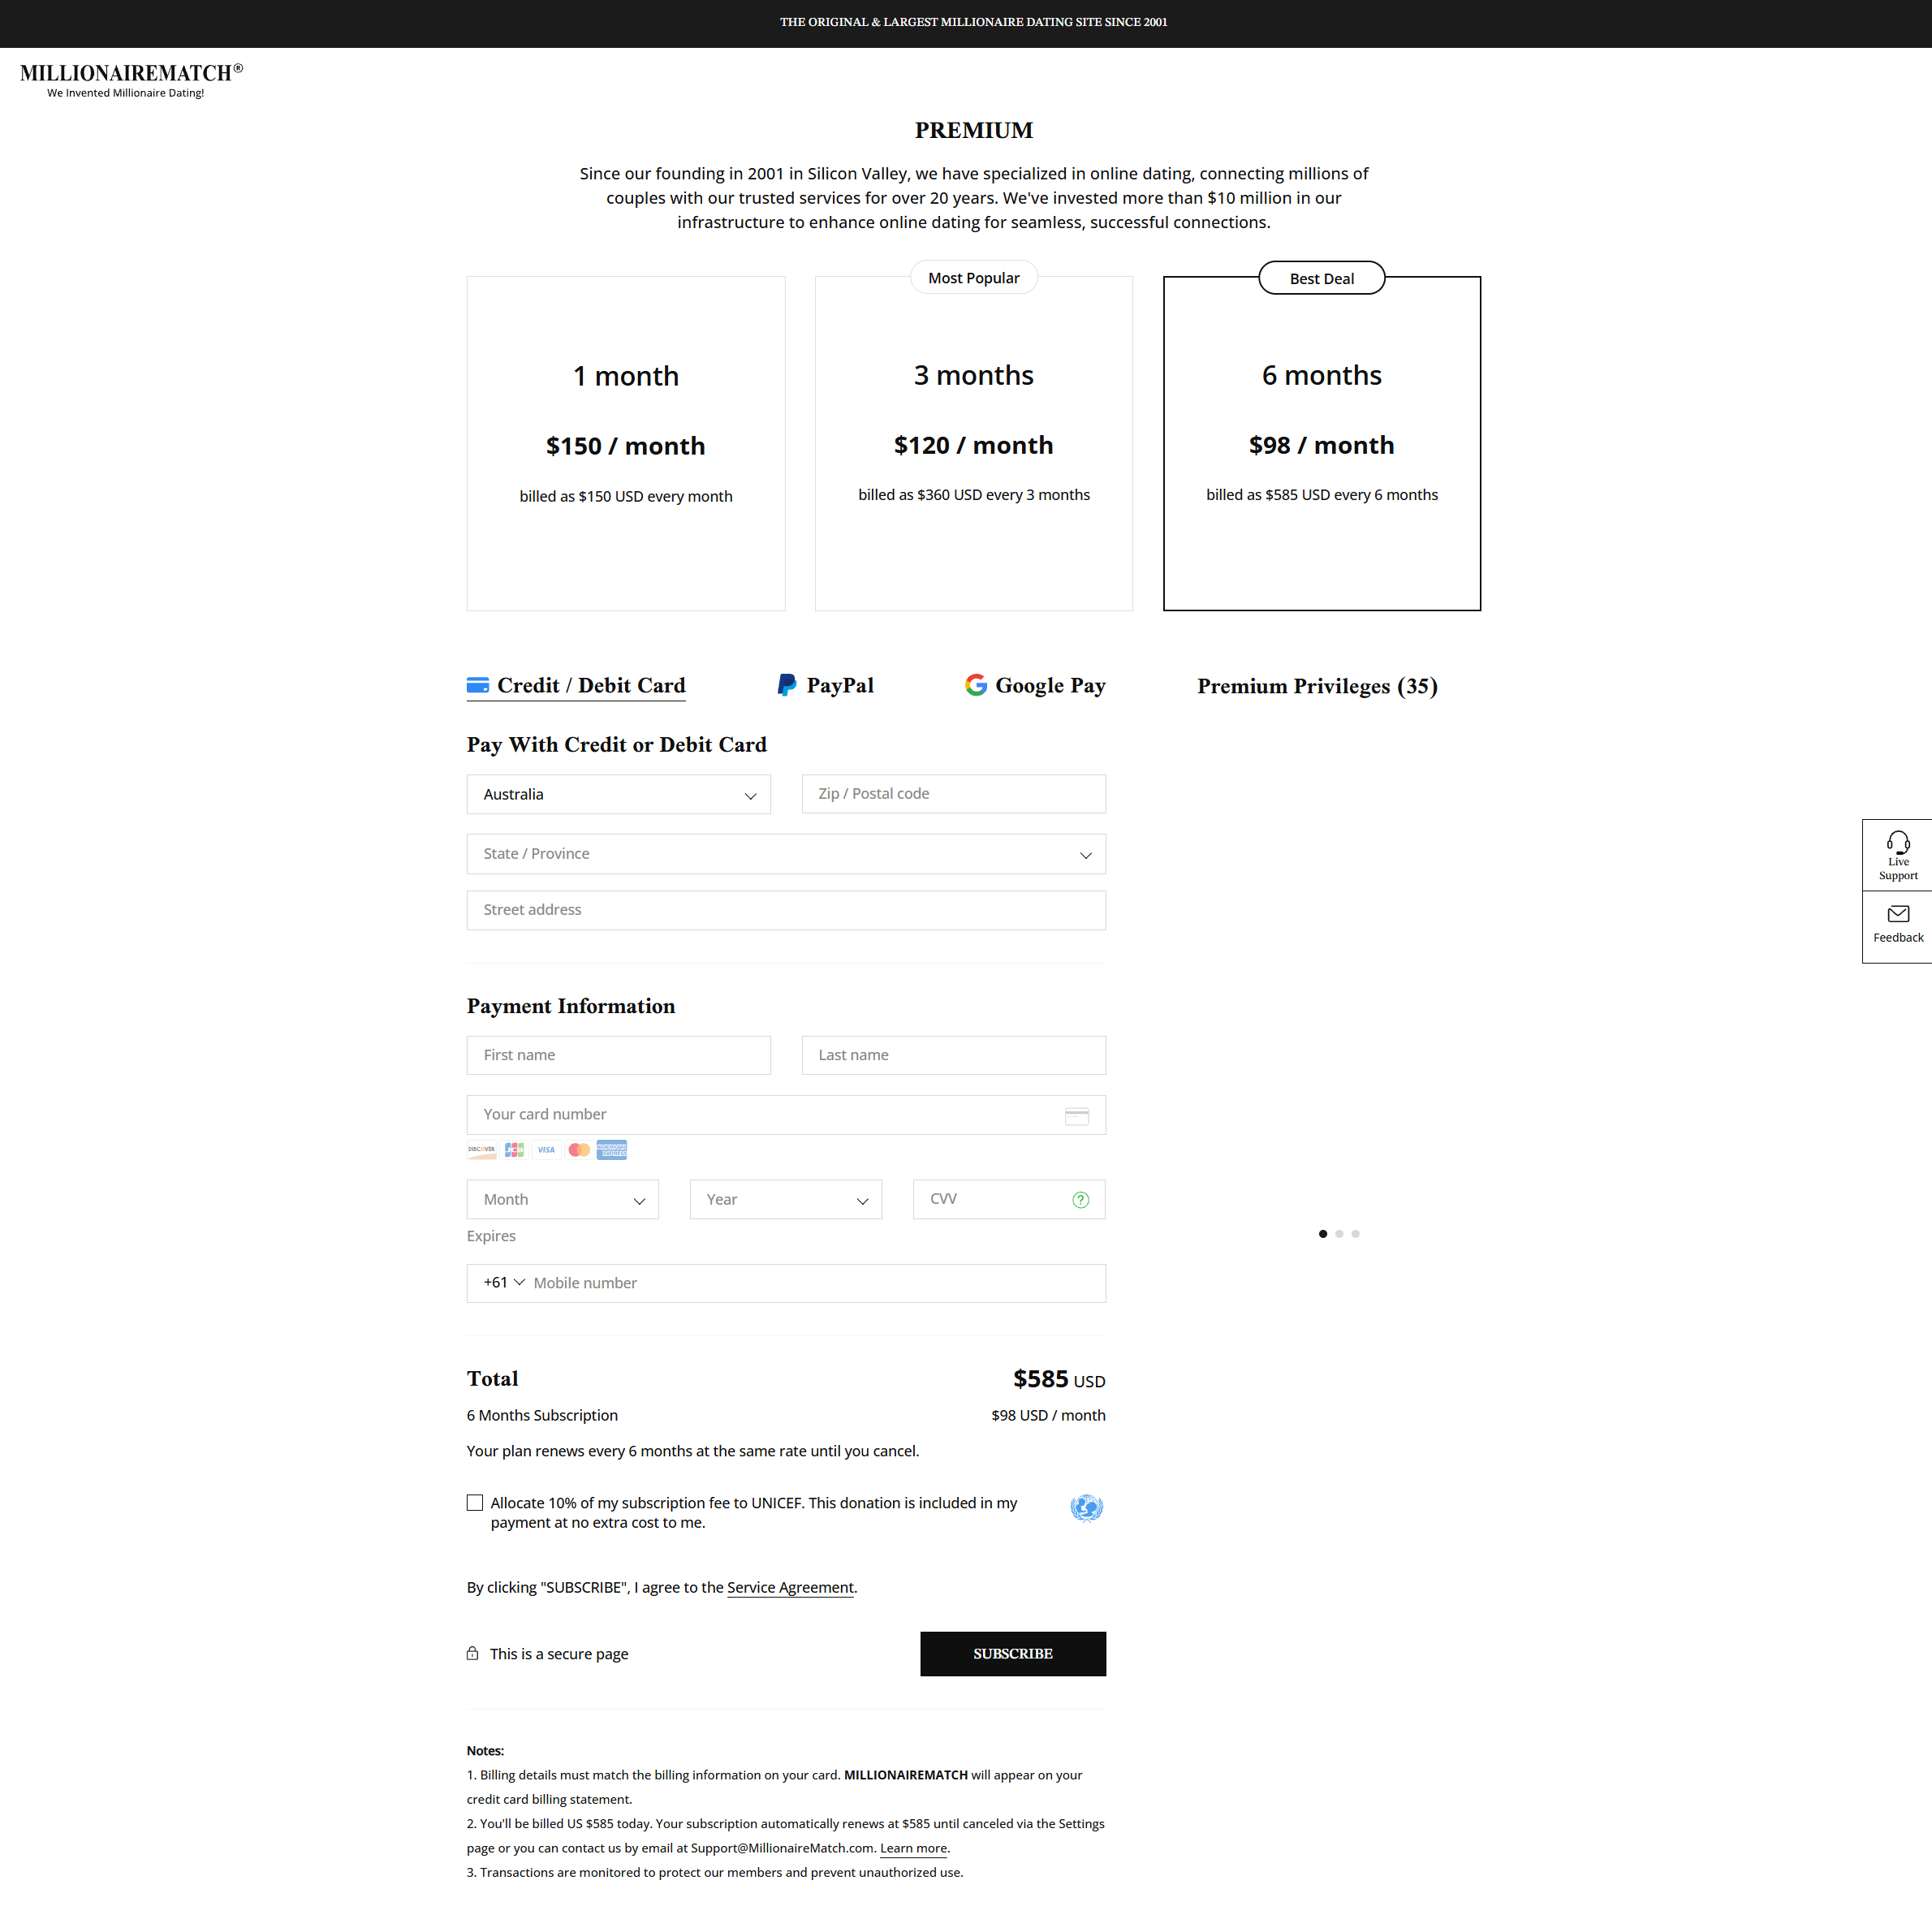Click the PayPal logo icon
This screenshot has width=1932, height=1915.
click(787, 684)
